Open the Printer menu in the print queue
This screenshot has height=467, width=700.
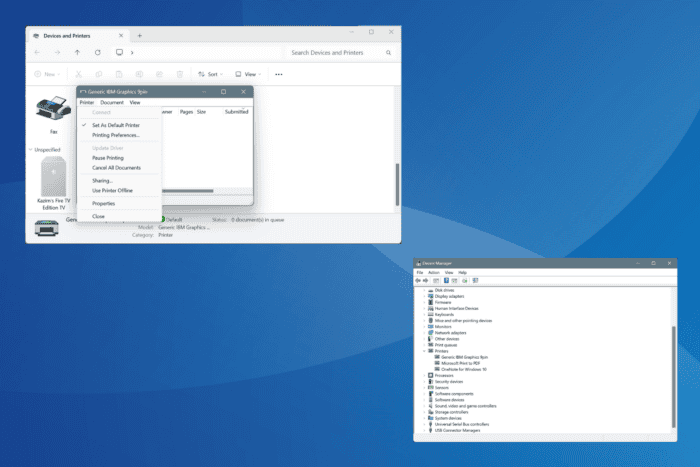tap(87, 103)
